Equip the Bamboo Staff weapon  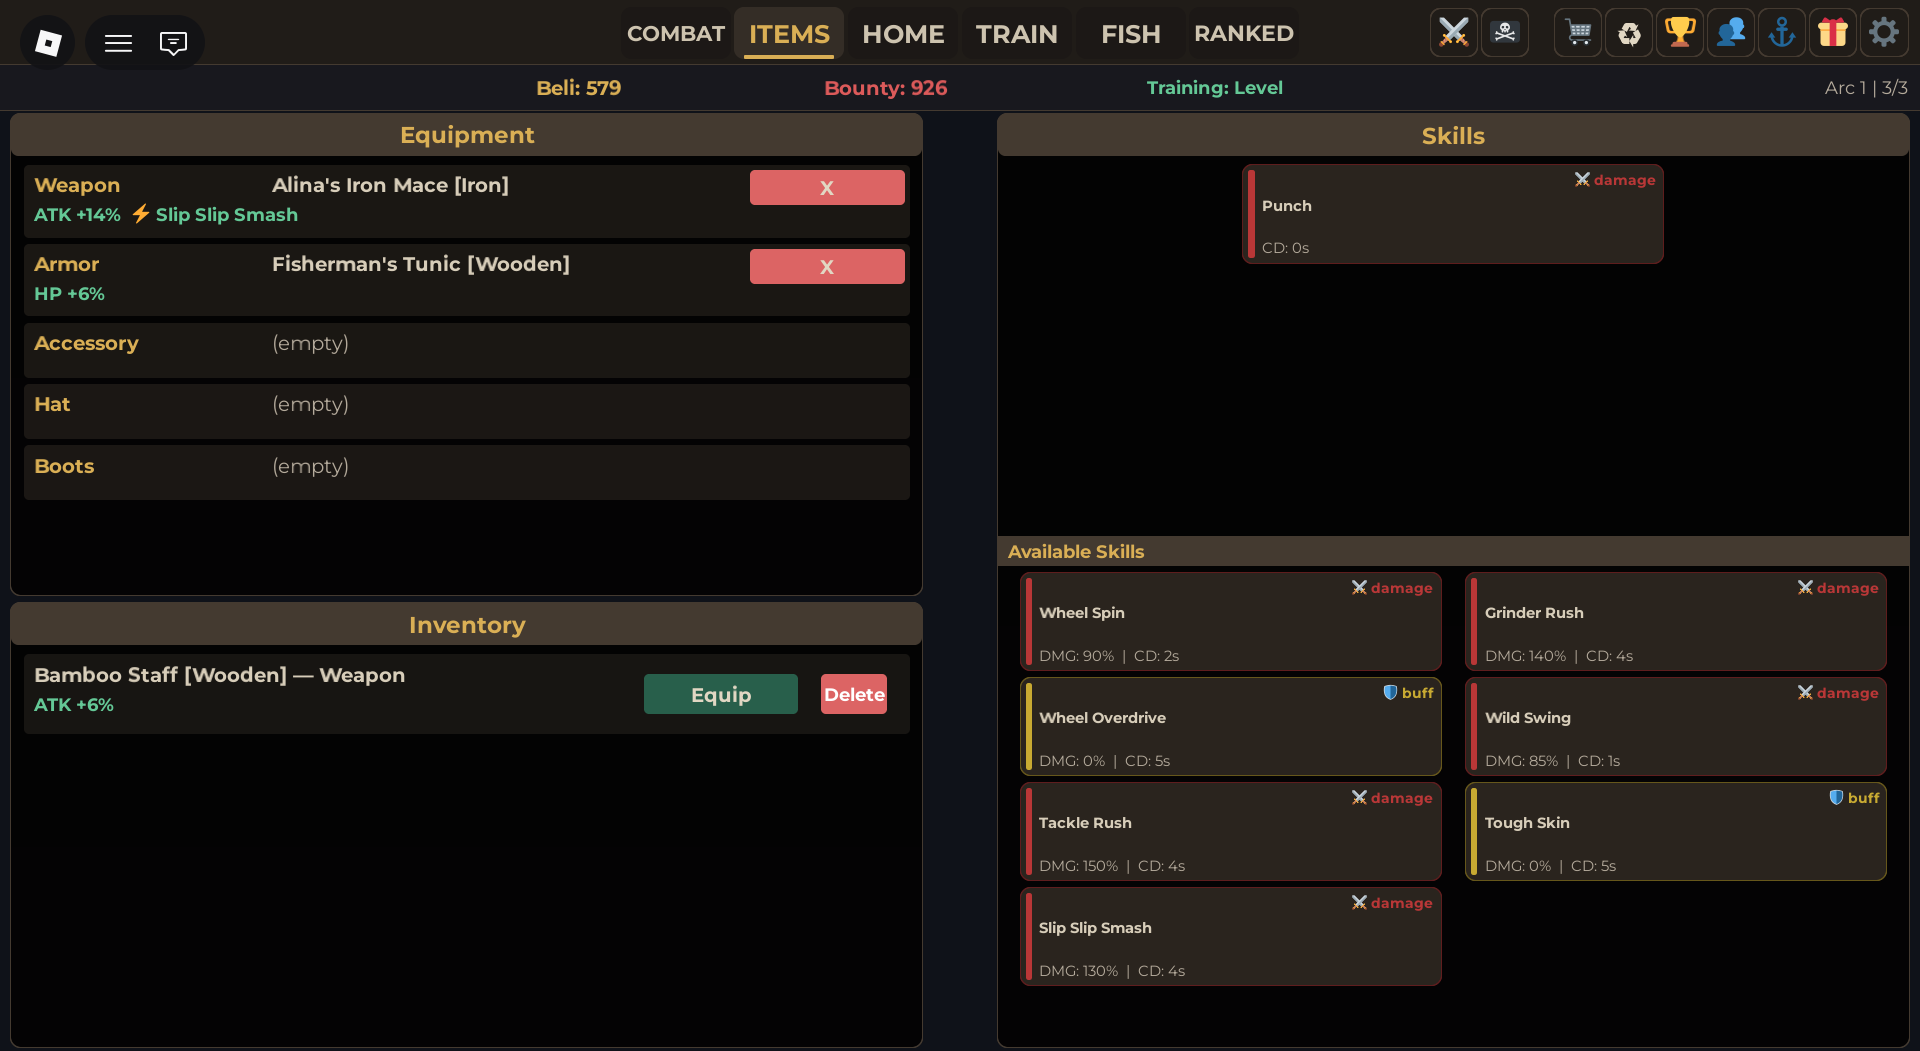coord(721,694)
